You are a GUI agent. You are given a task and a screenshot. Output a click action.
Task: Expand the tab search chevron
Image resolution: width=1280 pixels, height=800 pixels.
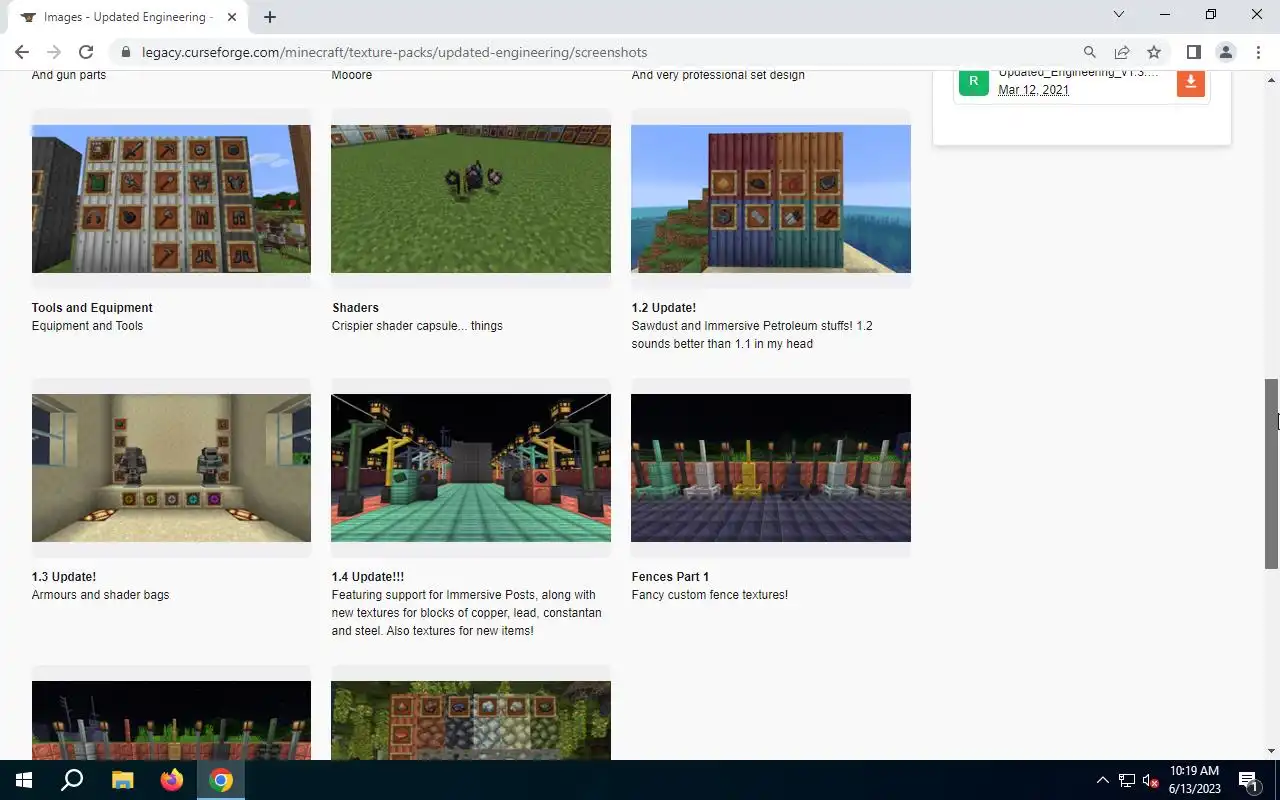coord(1119,15)
